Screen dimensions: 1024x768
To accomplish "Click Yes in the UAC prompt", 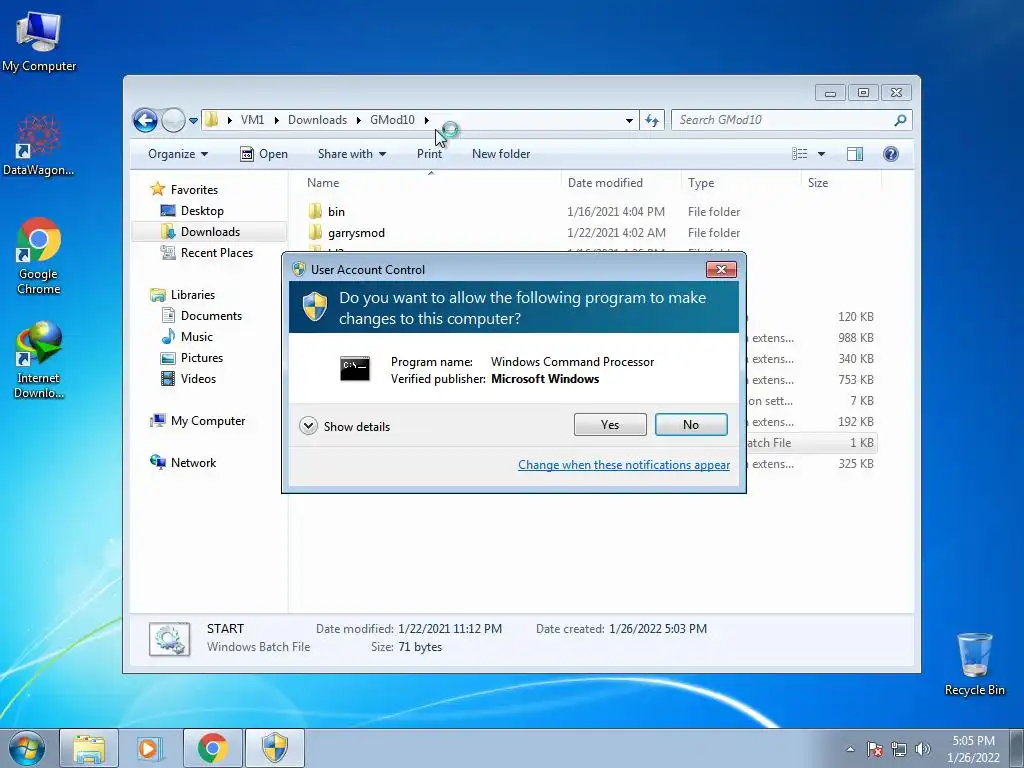I will coord(610,424).
